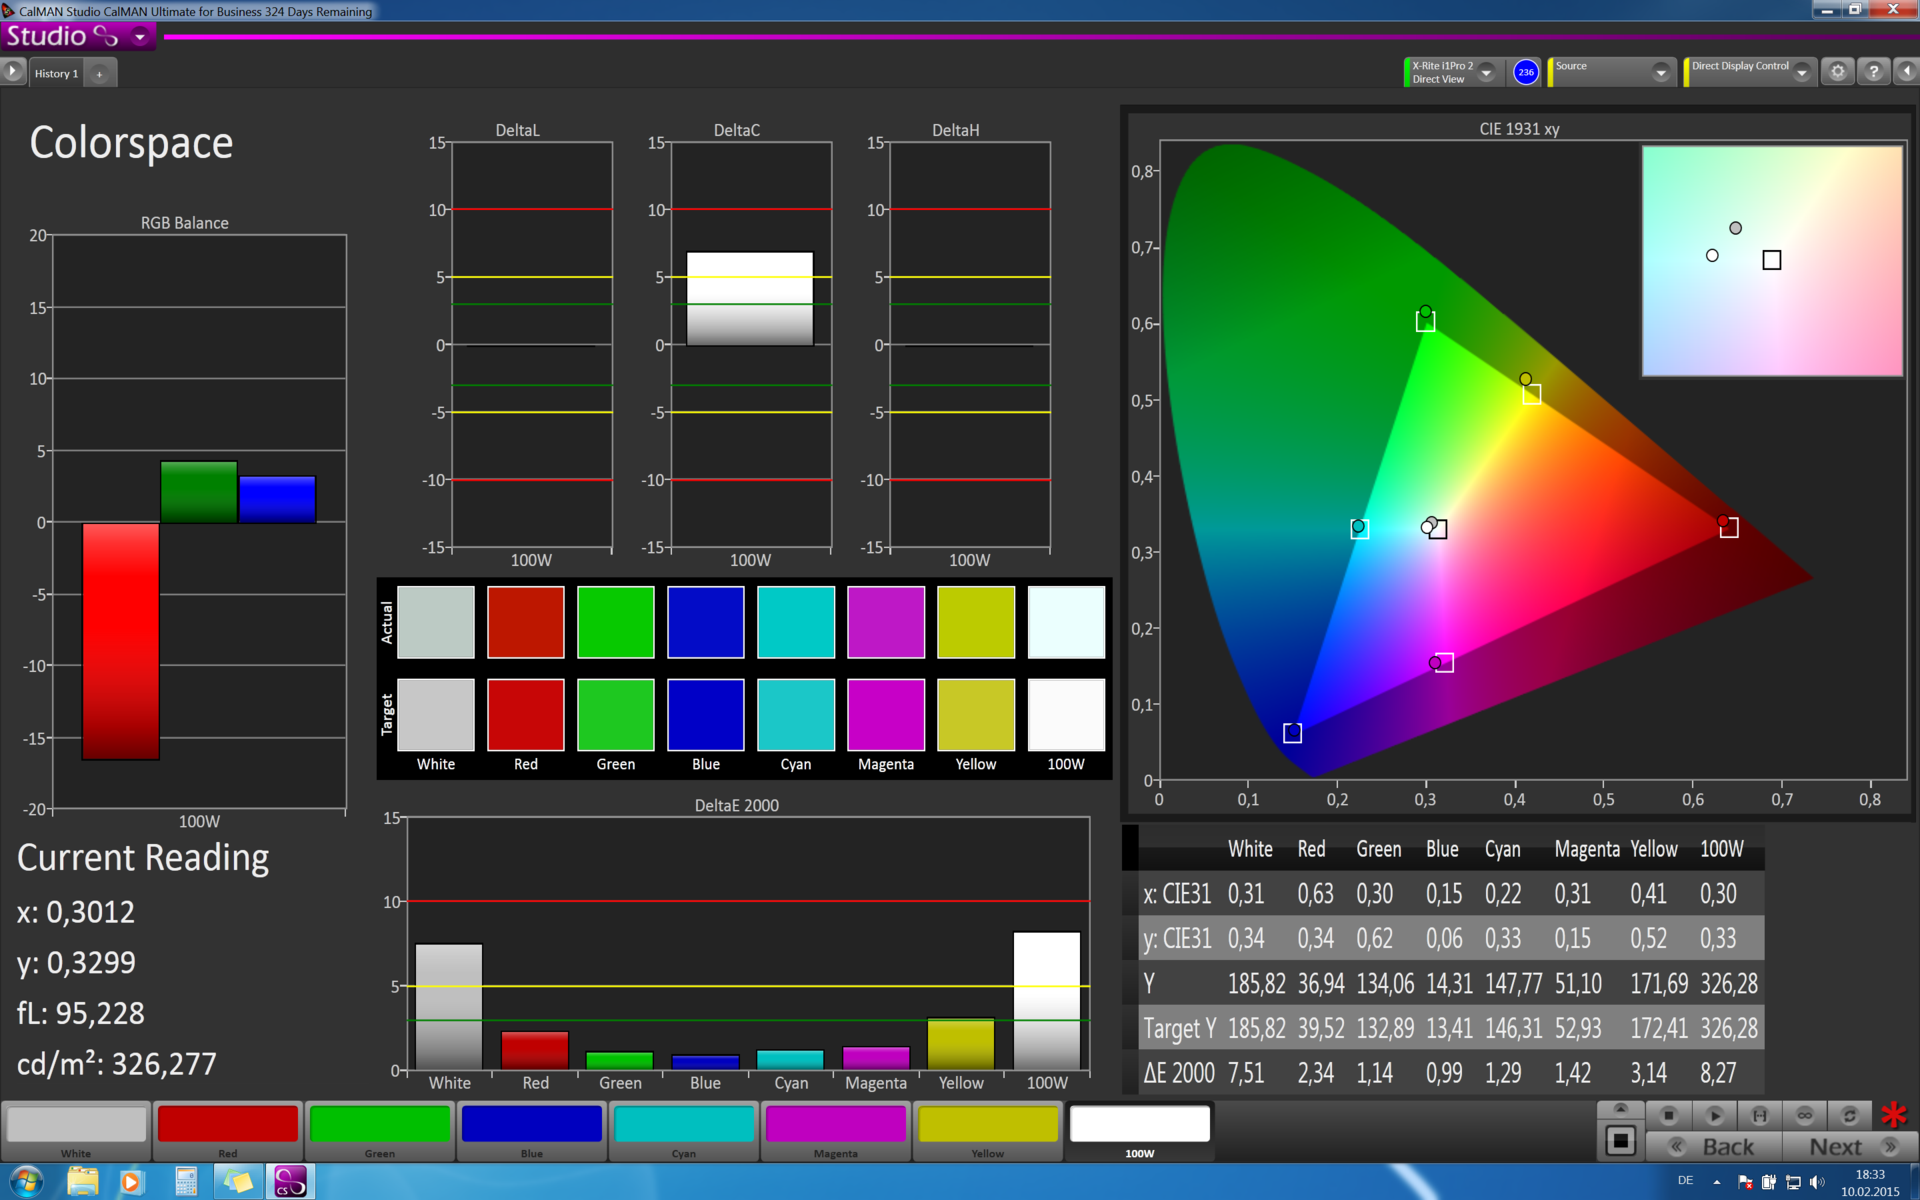This screenshot has height=1200, width=1920.
Task: Select the Cyan pattern swatch at bottom
Action: coord(684,1125)
